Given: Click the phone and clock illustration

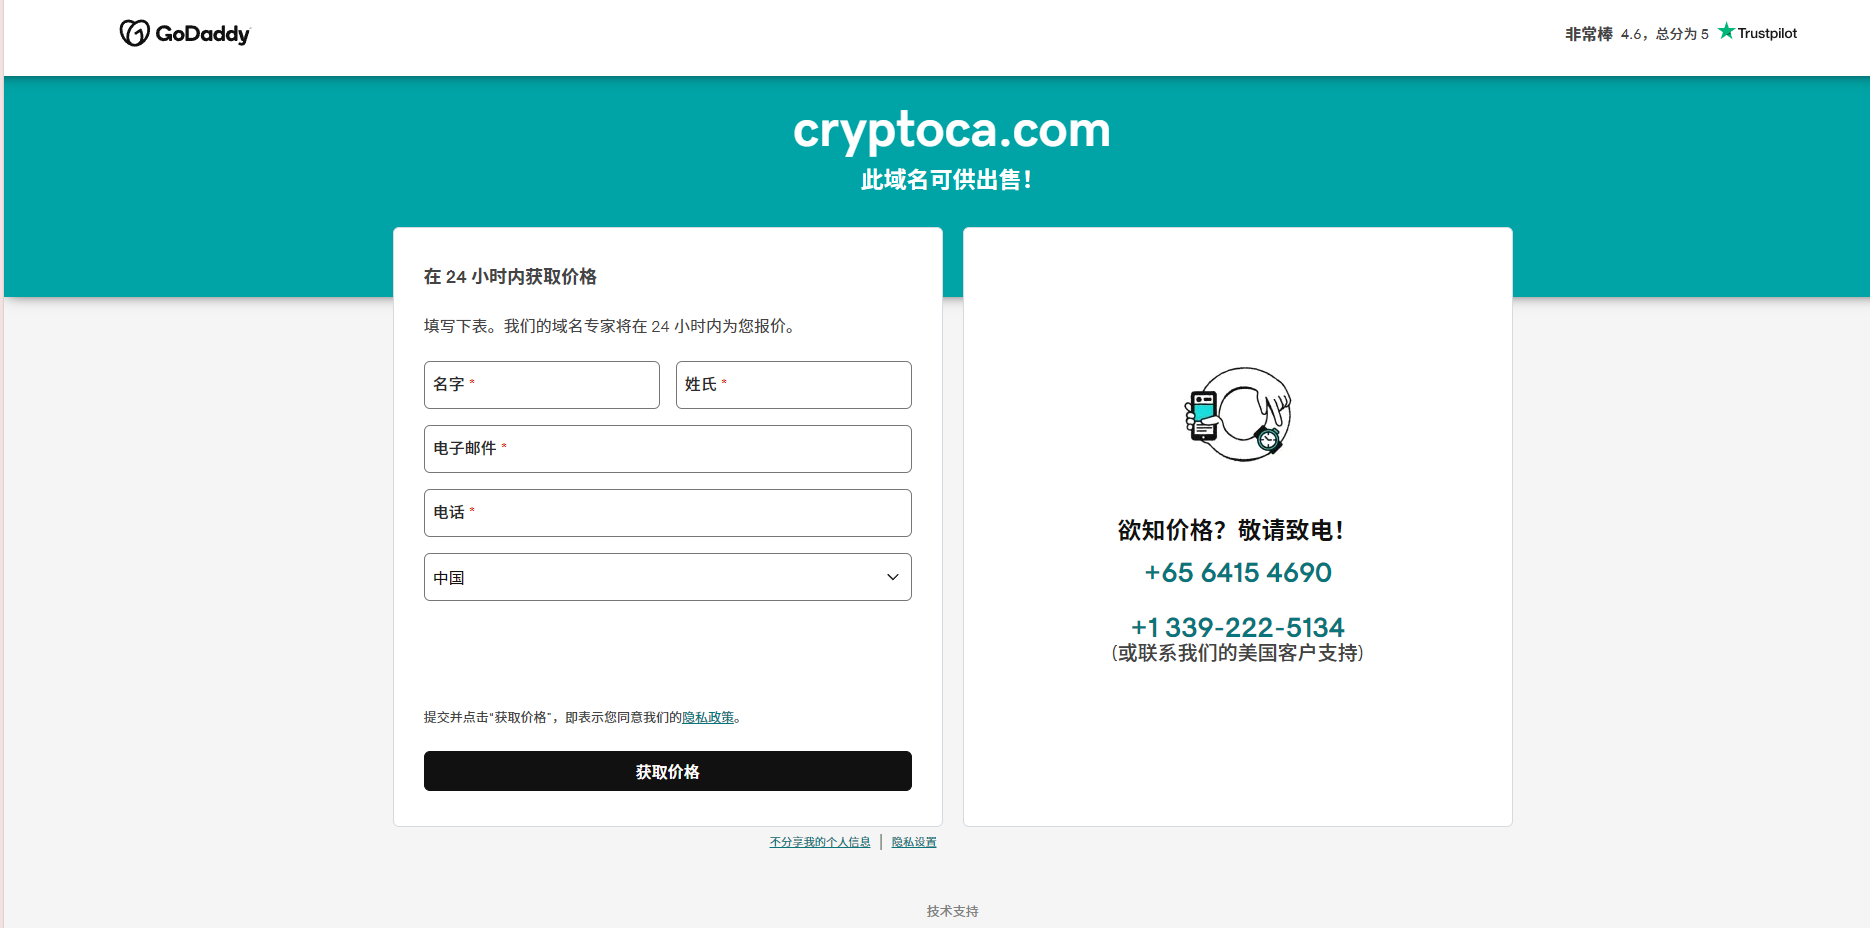Looking at the screenshot, I should pos(1238,414).
